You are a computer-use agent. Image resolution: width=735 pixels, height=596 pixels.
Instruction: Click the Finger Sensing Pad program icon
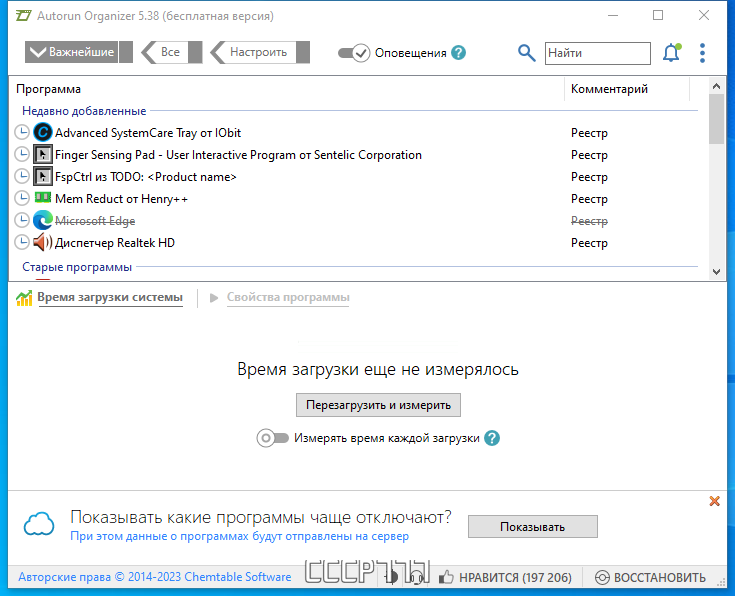43,155
